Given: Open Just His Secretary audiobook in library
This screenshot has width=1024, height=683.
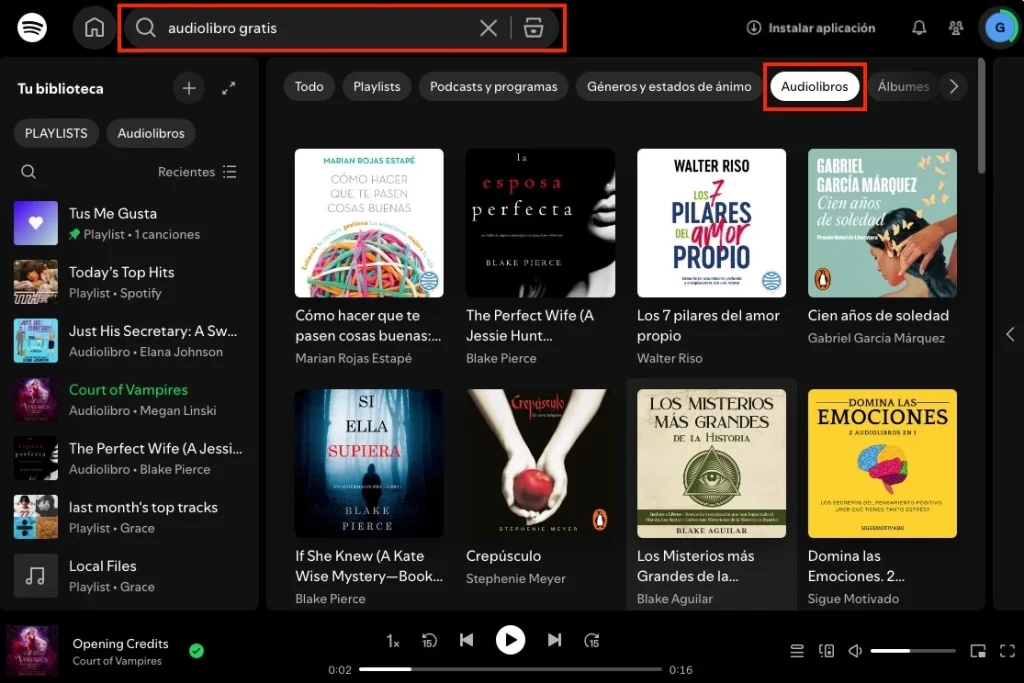Looking at the screenshot, I should (x=129, y=340).
